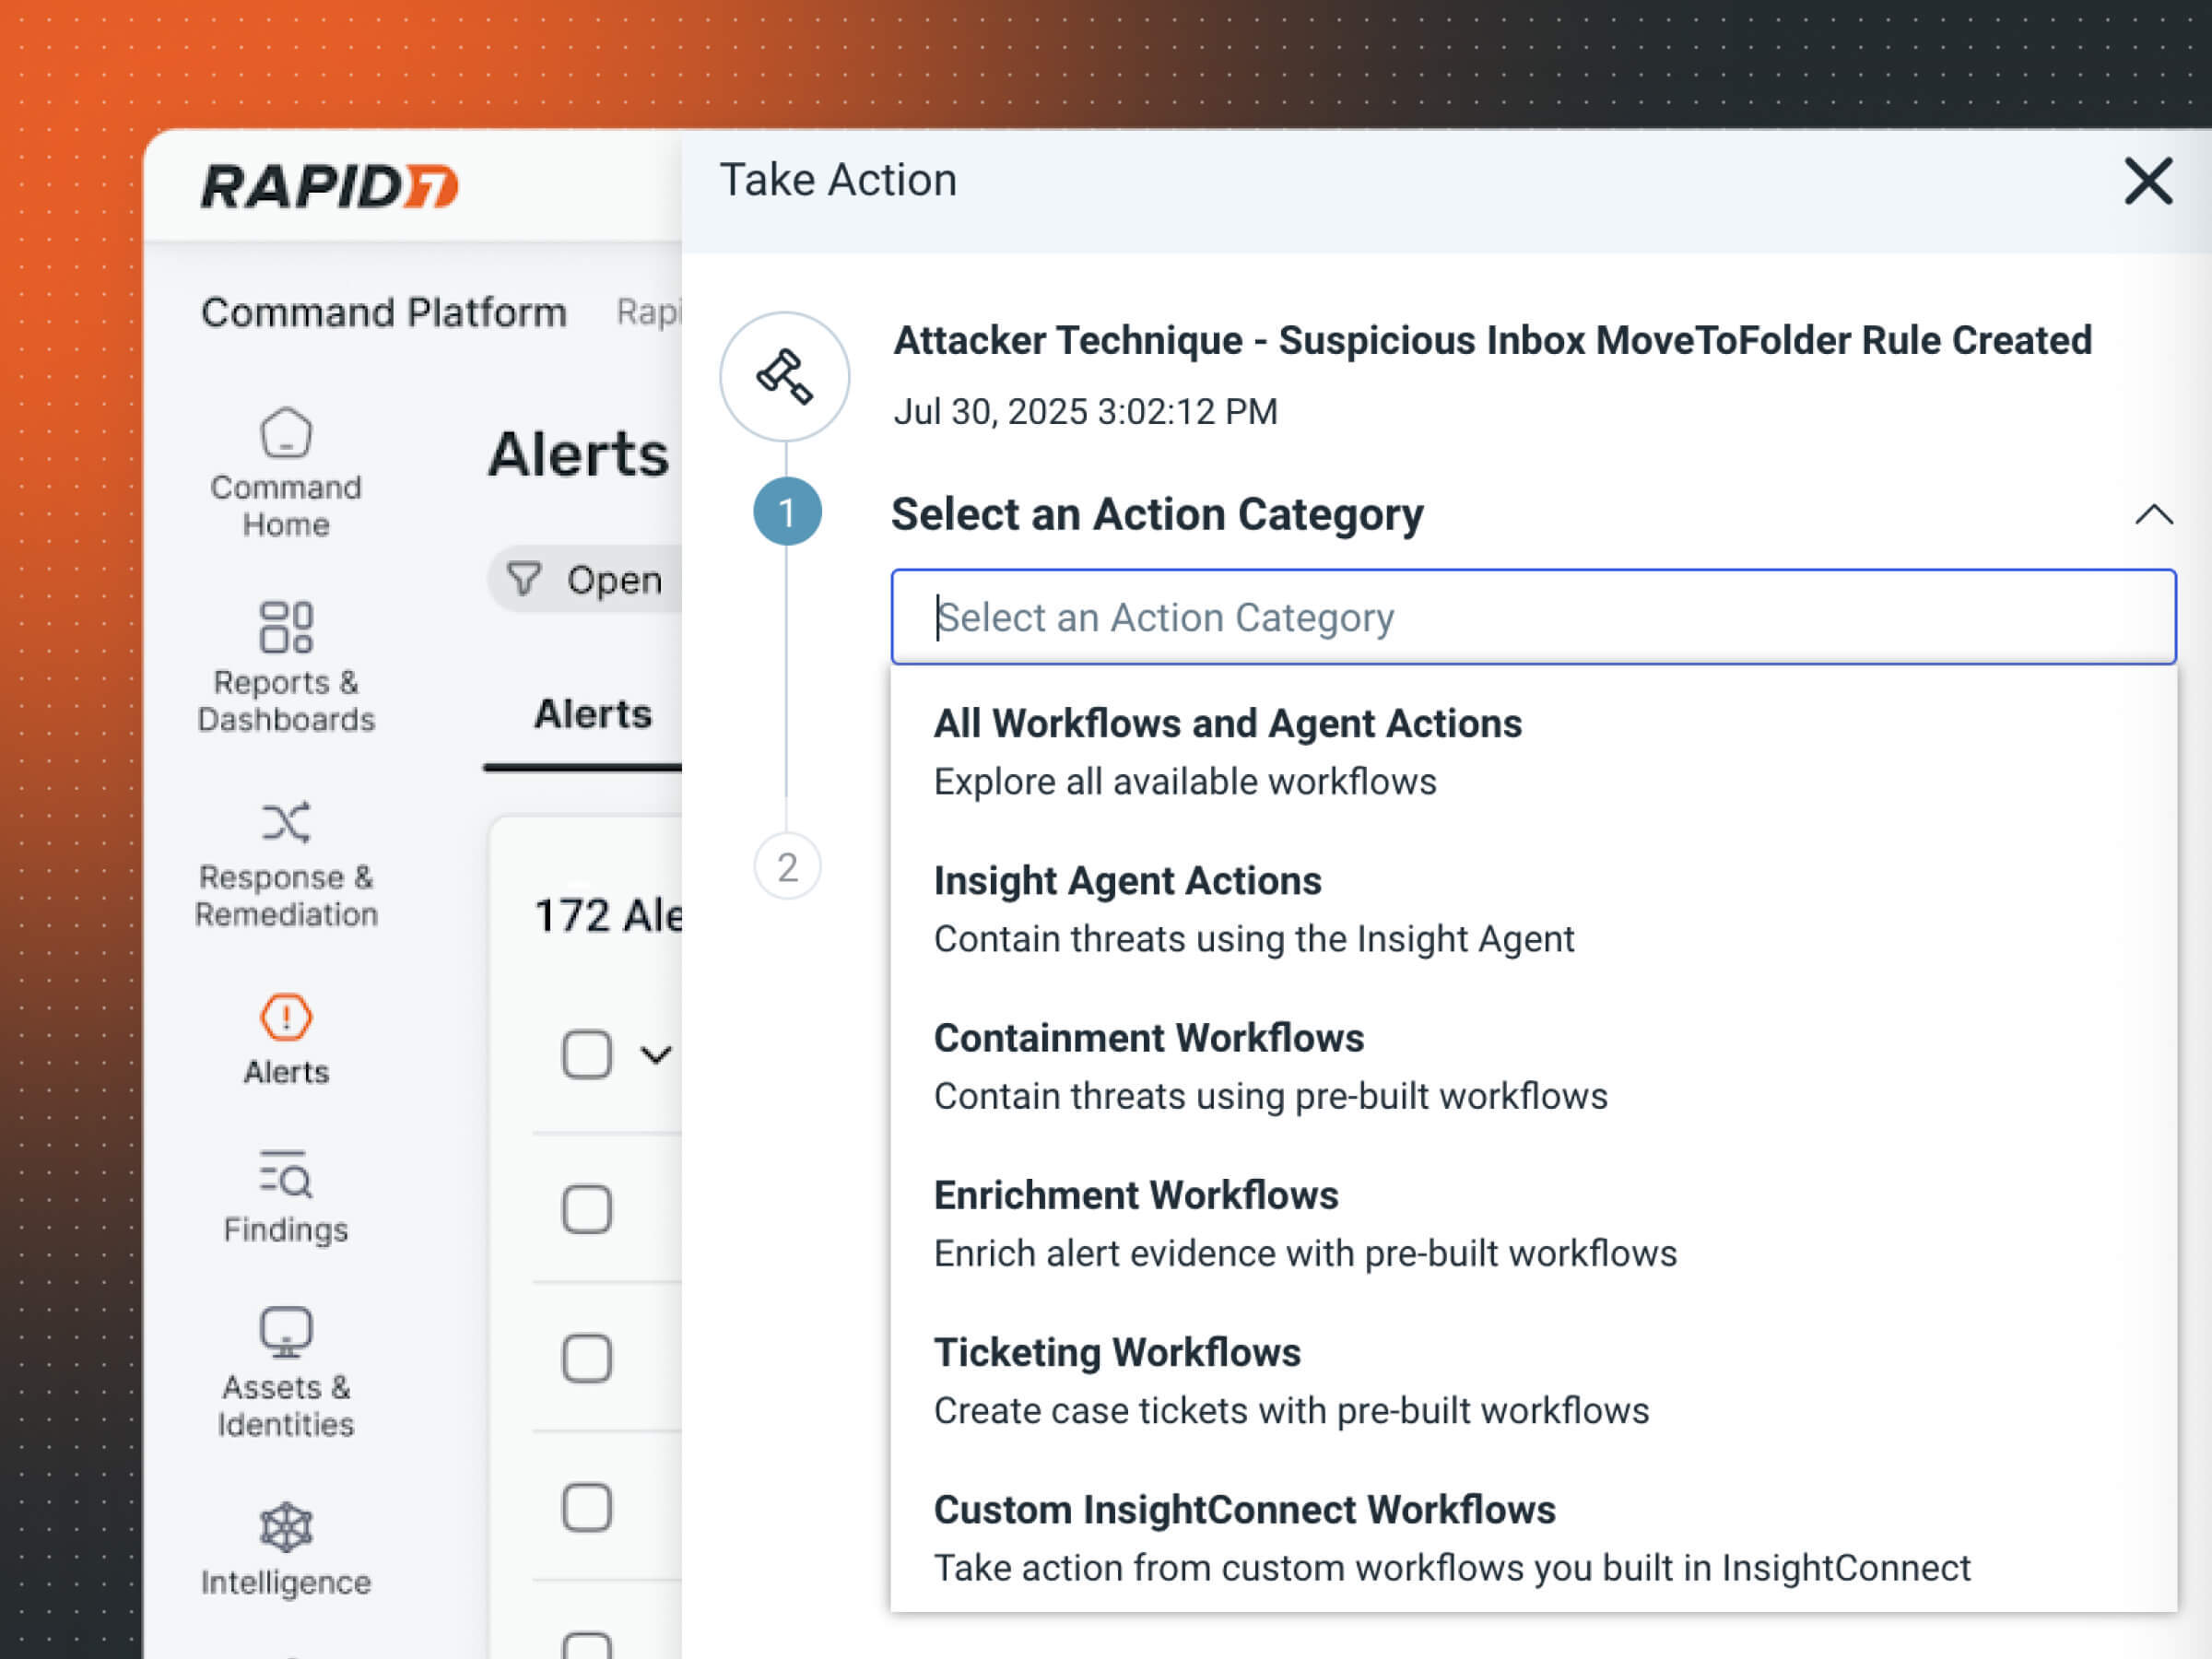Collapse the Select an Action Category section
The height and width of the screenshot is (1659, 2212).
tap(2153, 515)
